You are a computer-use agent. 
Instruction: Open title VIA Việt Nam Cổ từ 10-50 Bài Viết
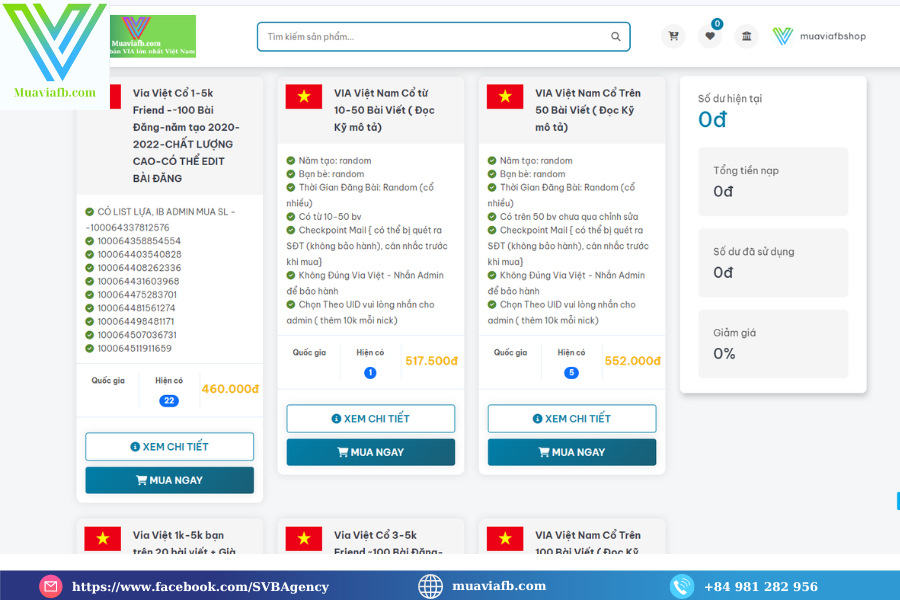[384, 110]
